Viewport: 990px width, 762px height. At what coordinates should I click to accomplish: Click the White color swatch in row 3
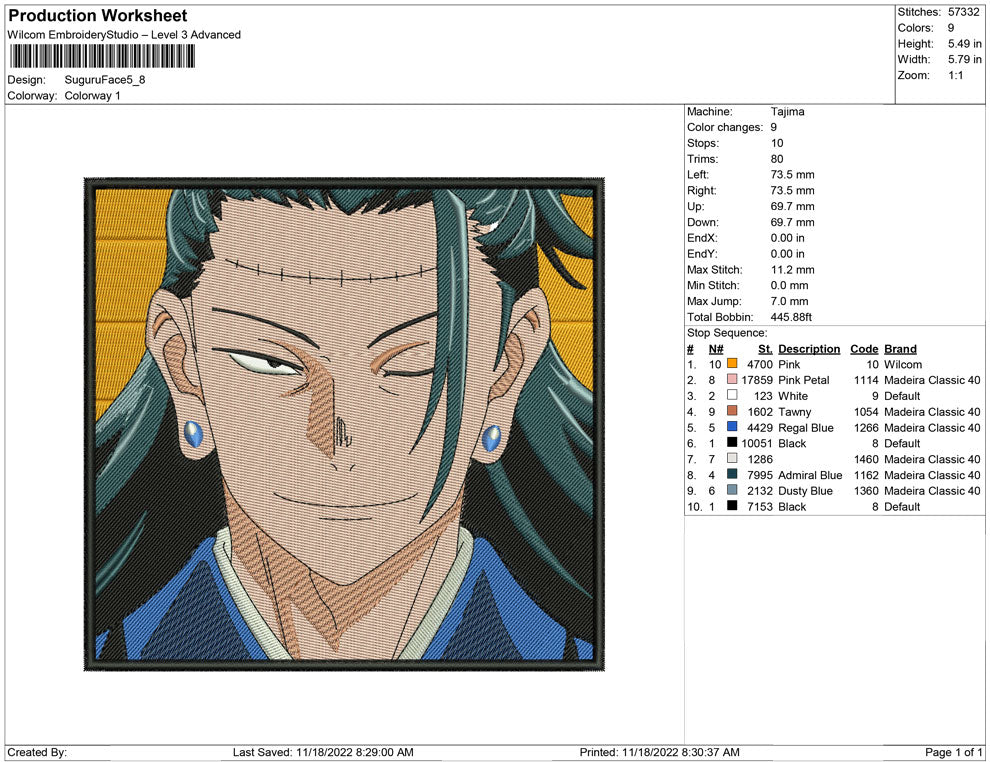pyautogui.click(x=732, y=395)
